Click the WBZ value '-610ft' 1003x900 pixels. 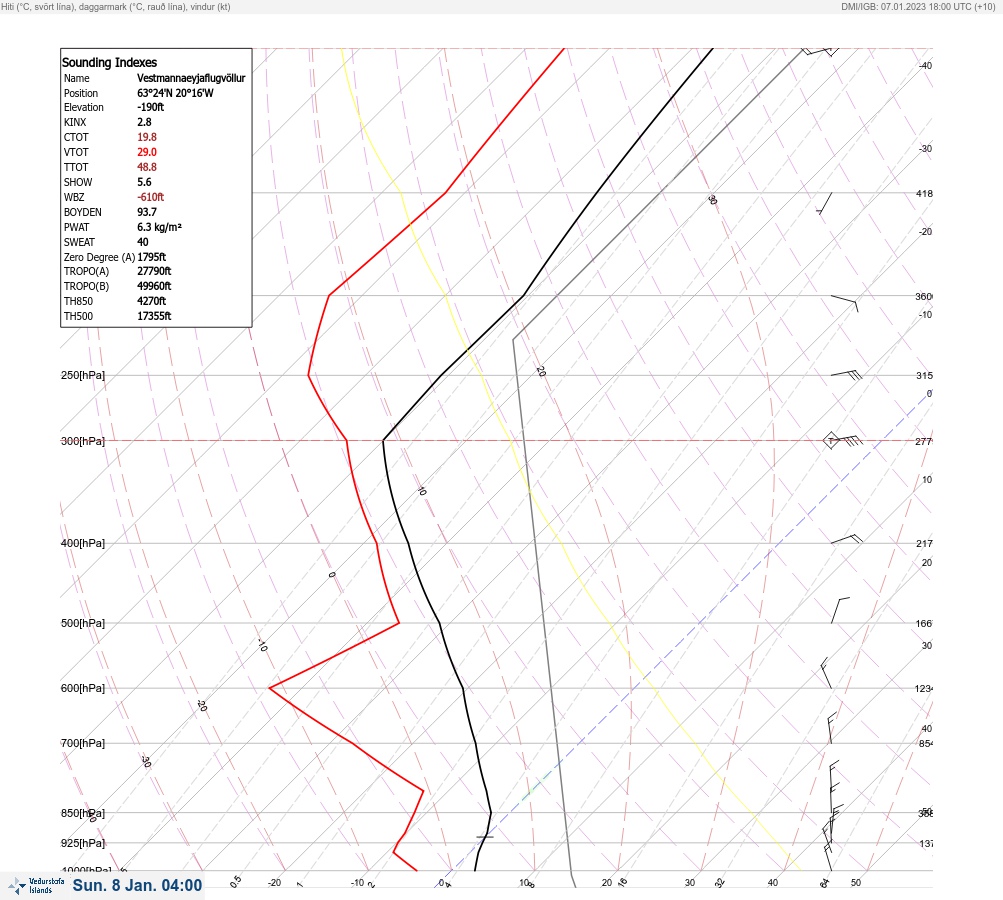[150, 197]
